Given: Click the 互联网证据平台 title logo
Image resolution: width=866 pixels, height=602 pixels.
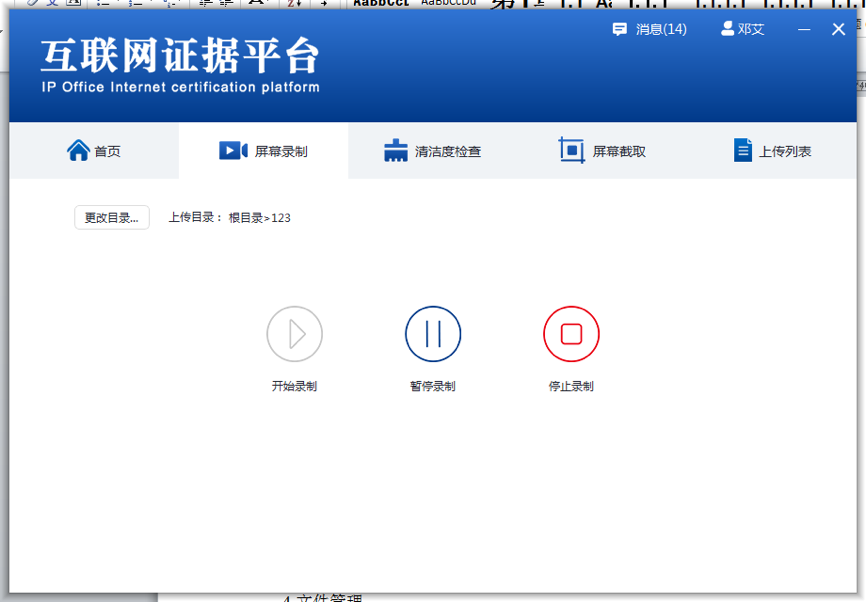Looking at the screenshot, I should click(180, 56).
